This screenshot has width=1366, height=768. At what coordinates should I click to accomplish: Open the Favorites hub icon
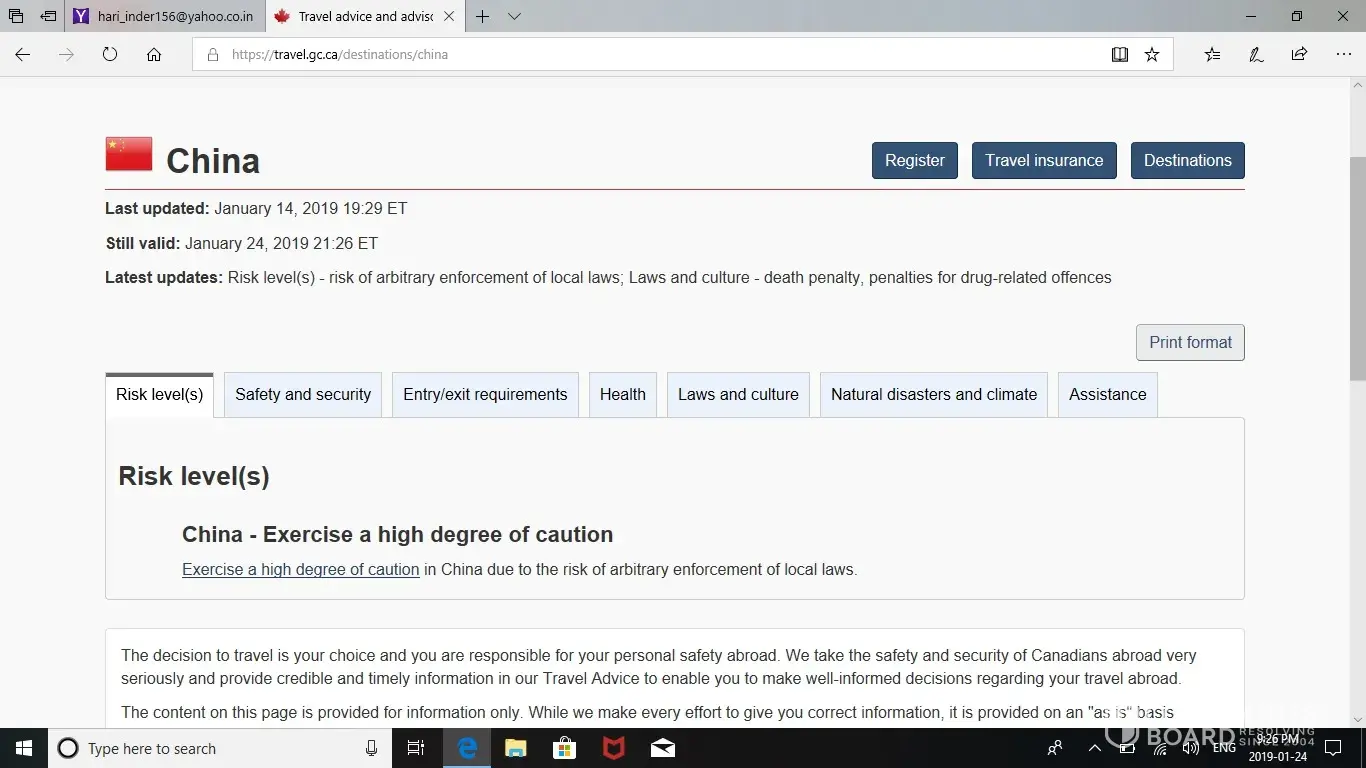pyautogui.click(x=1212, y=55)
